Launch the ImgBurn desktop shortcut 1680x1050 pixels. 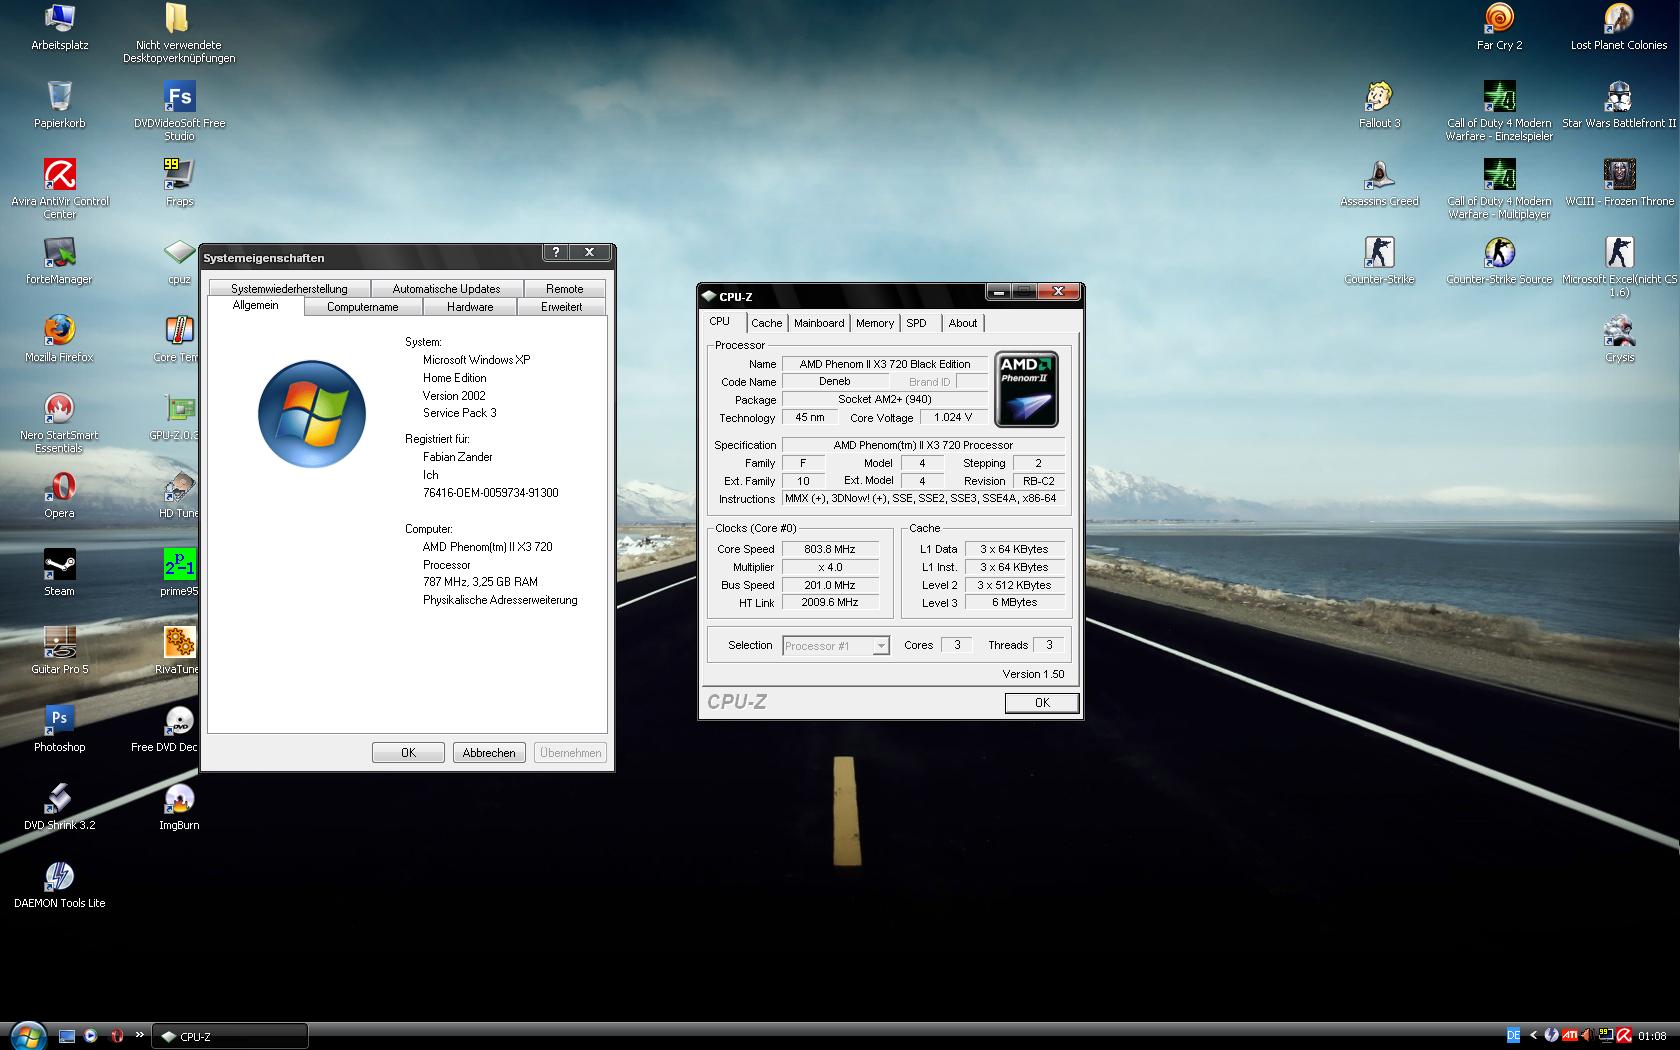click(180, 807)
